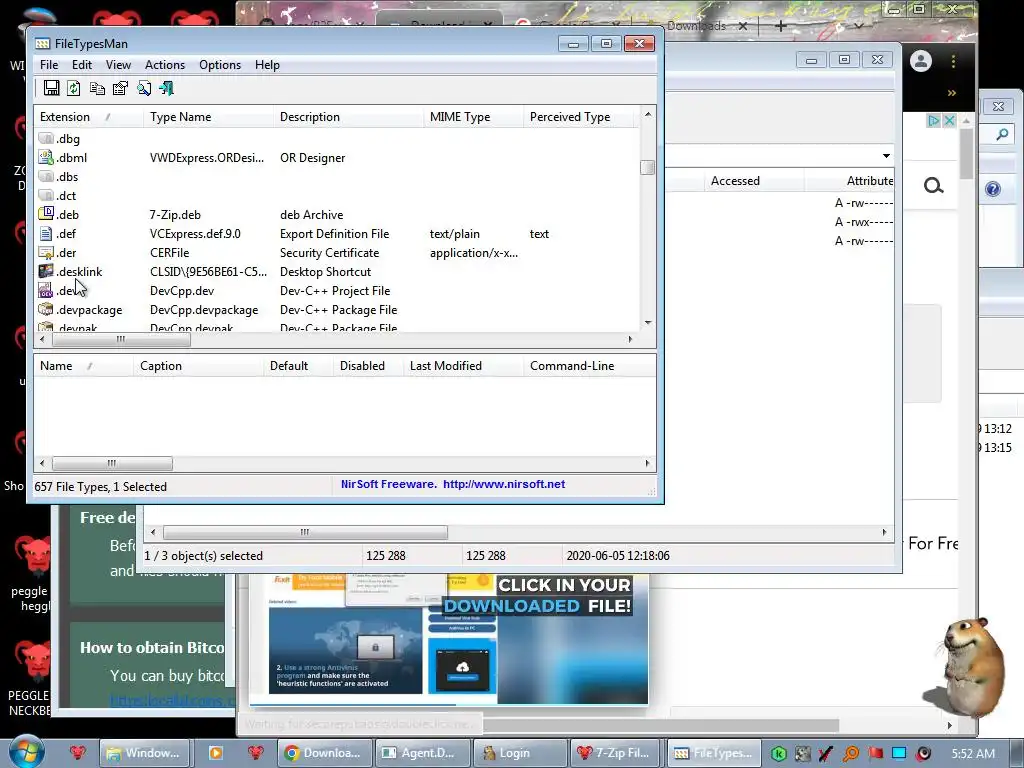Image resolution: width=1024 pixels, height=768 pixels.
Task: Click the .dbml file type icon
Action: coord(46,157)
